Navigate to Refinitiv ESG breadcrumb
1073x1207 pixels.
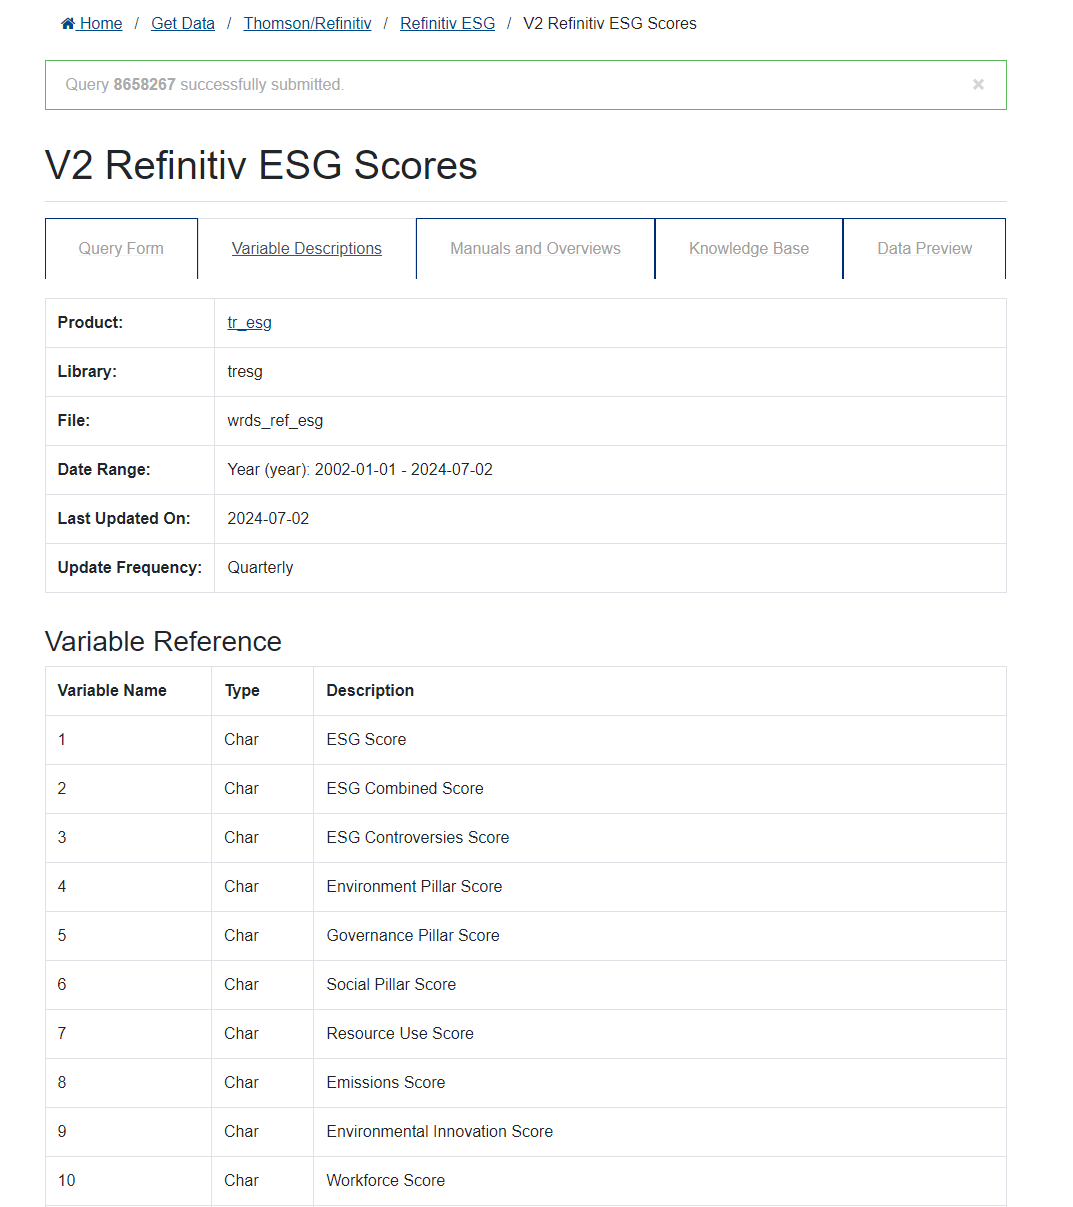click(447, 24)
